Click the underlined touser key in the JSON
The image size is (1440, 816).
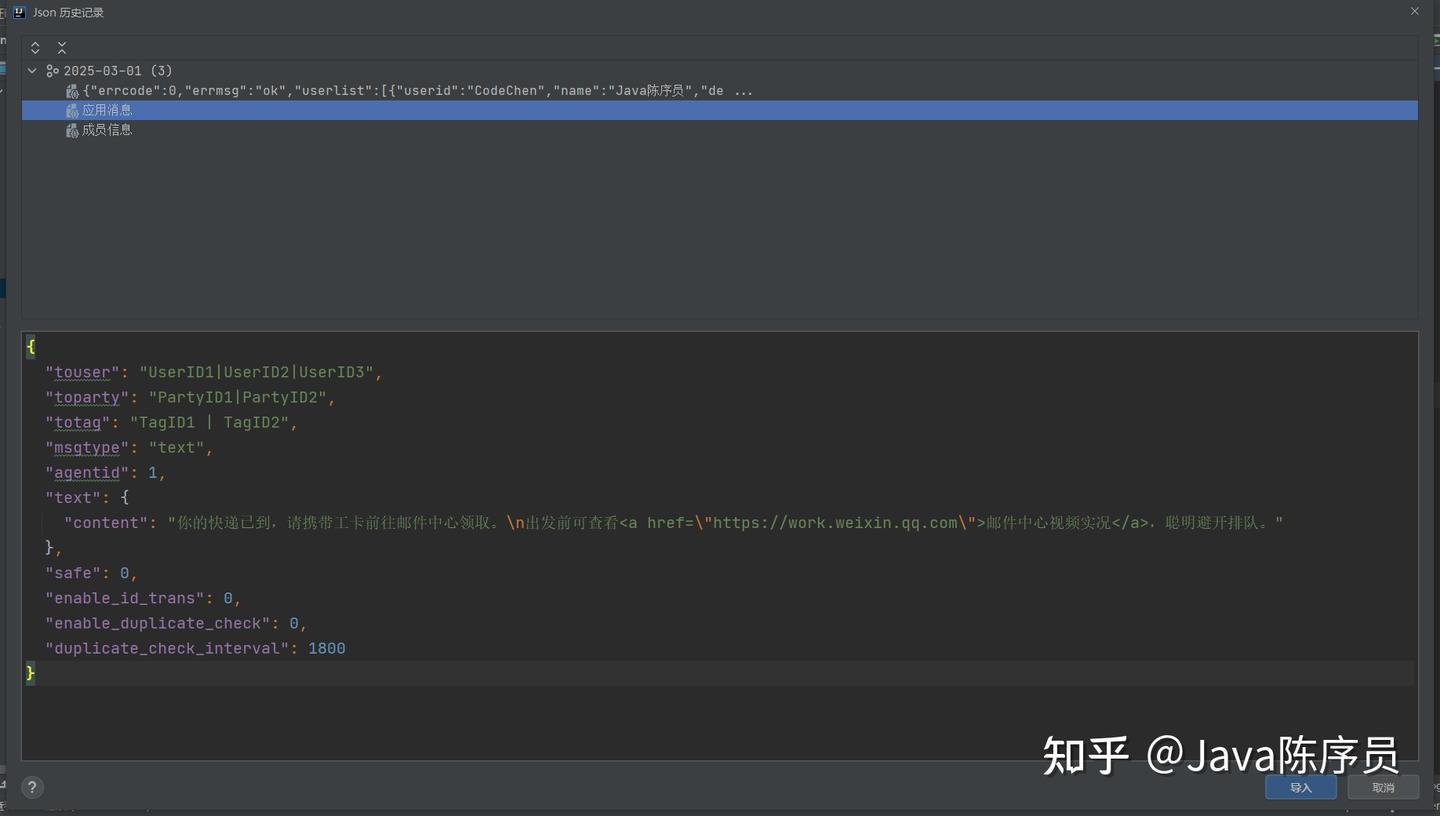pos(81,372)
